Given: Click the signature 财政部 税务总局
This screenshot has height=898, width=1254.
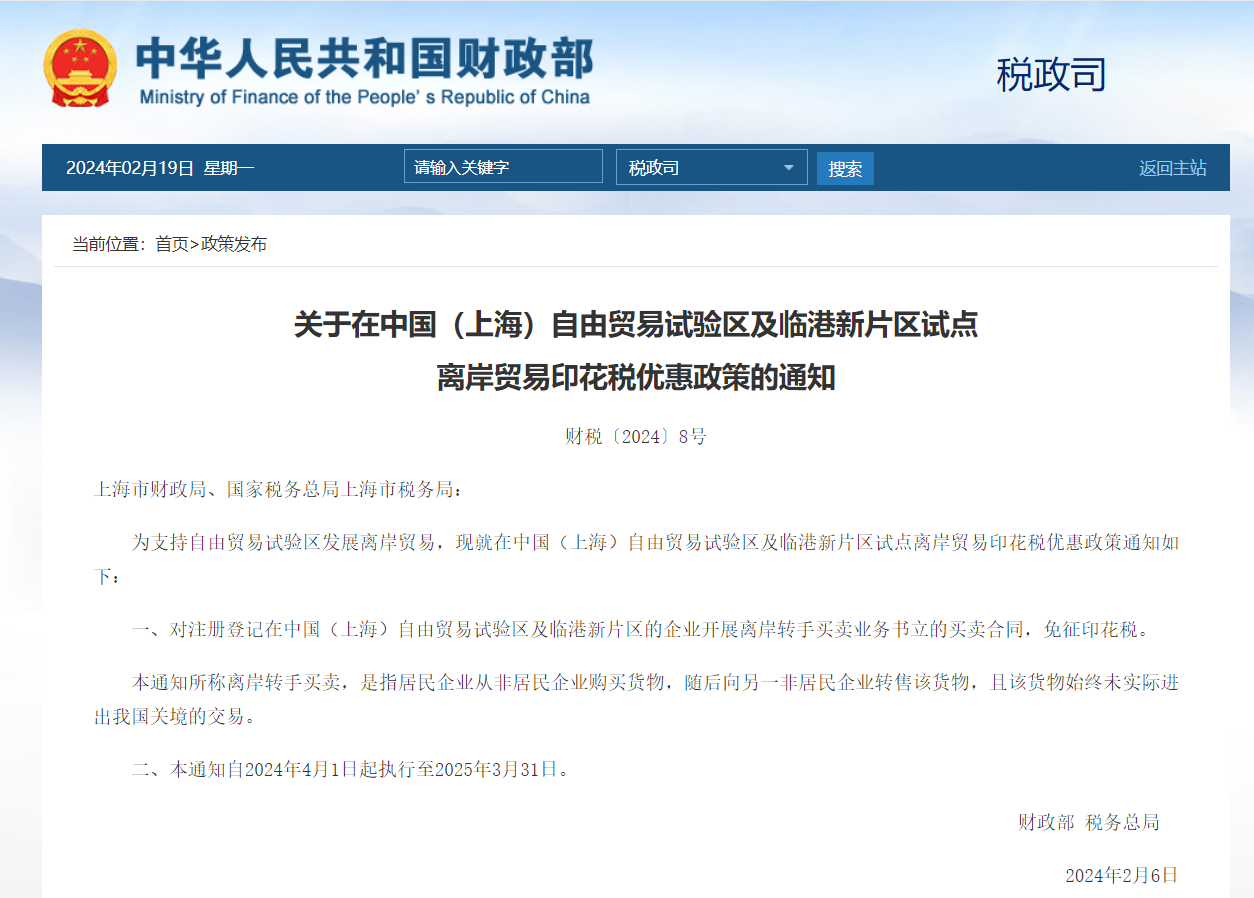Looking at the screenshot, I should click(x=1088, y=823).
